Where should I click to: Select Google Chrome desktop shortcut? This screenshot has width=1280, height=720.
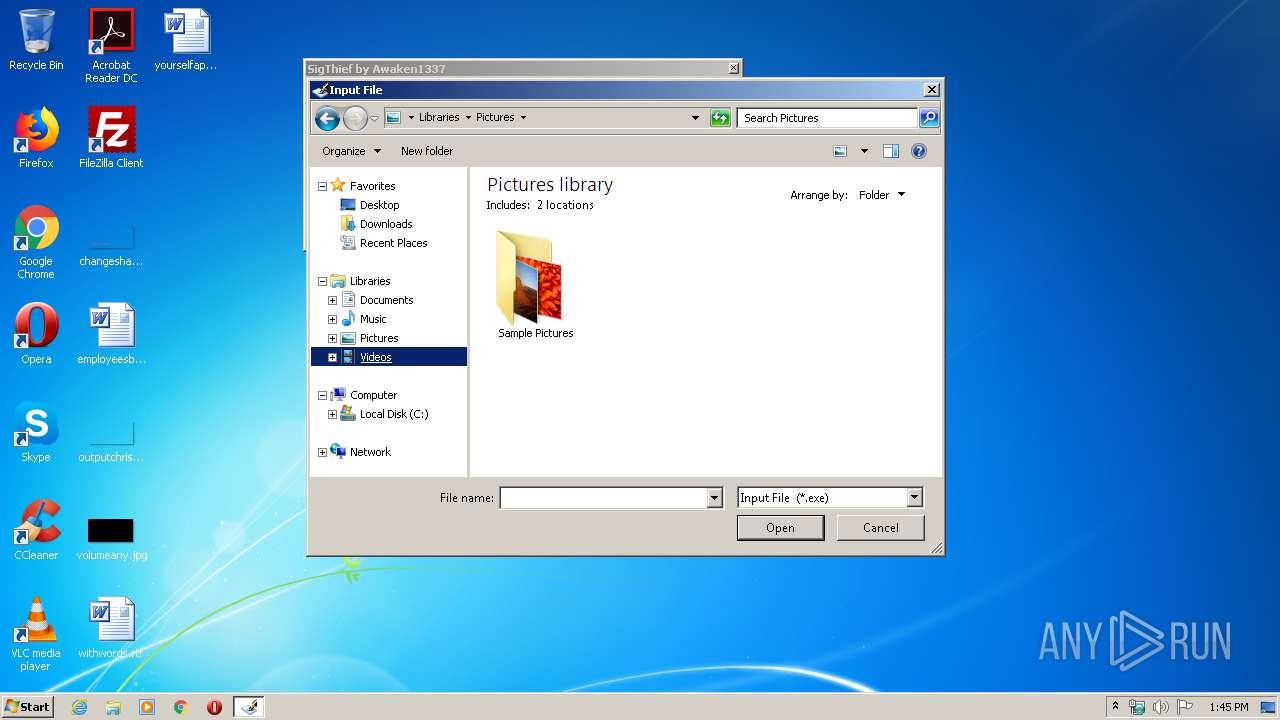36,241
